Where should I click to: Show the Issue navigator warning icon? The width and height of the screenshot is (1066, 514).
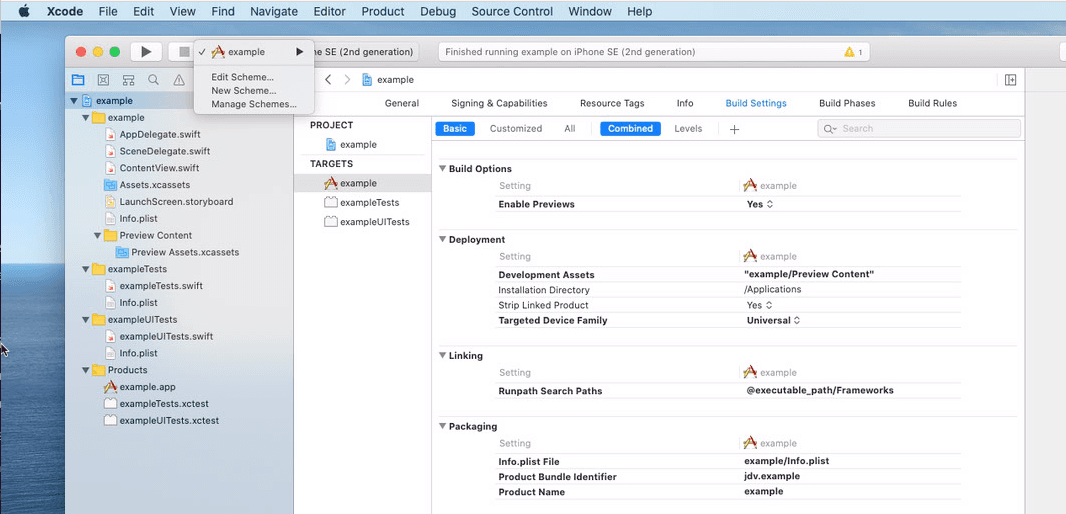179,80
